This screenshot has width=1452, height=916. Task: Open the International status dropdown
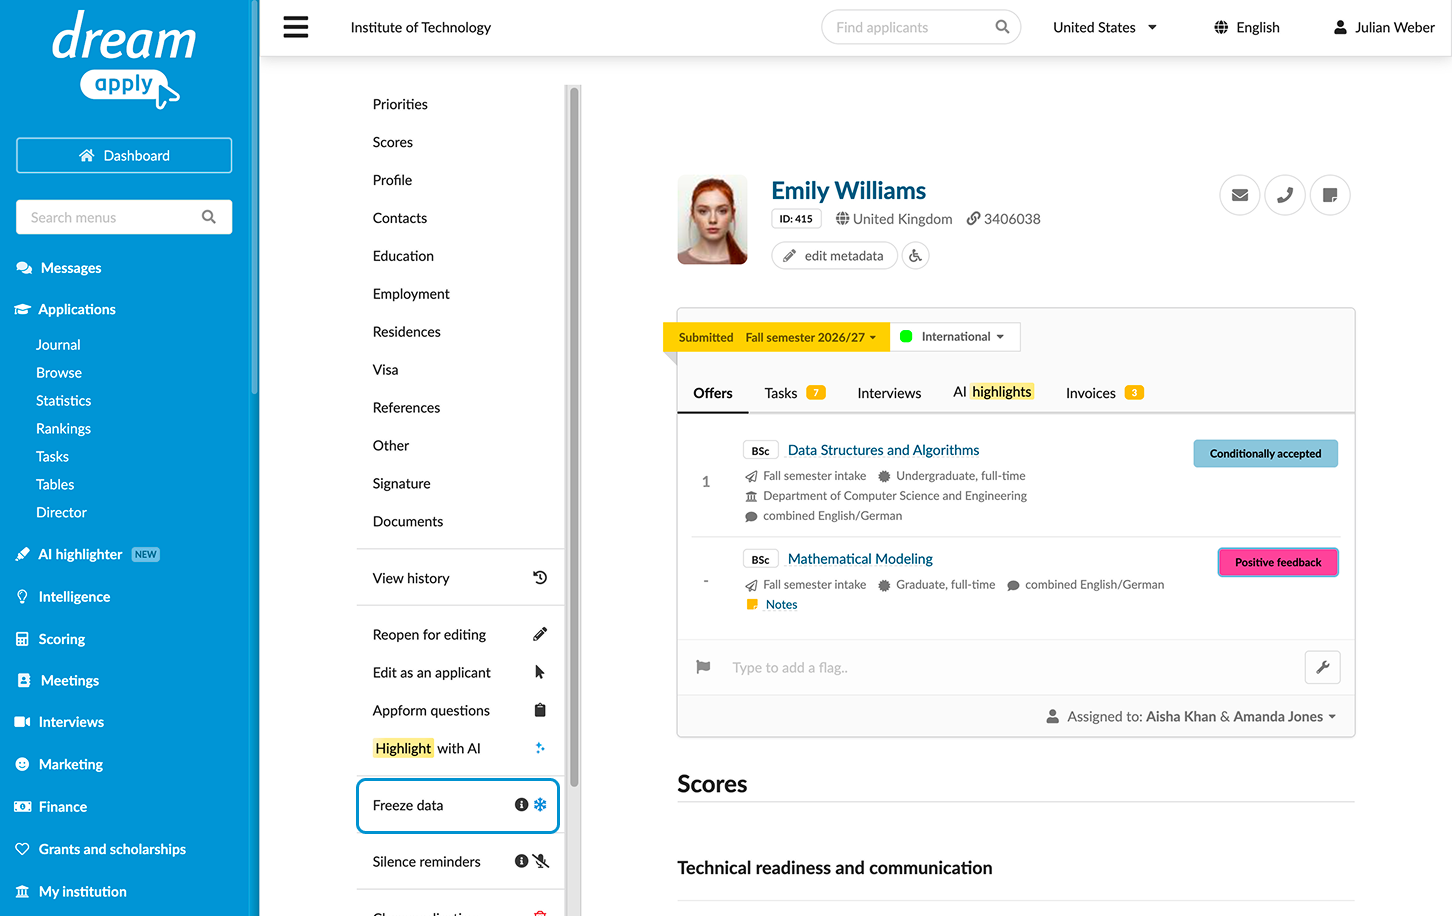pyautogui.click(x=955, y=337)
